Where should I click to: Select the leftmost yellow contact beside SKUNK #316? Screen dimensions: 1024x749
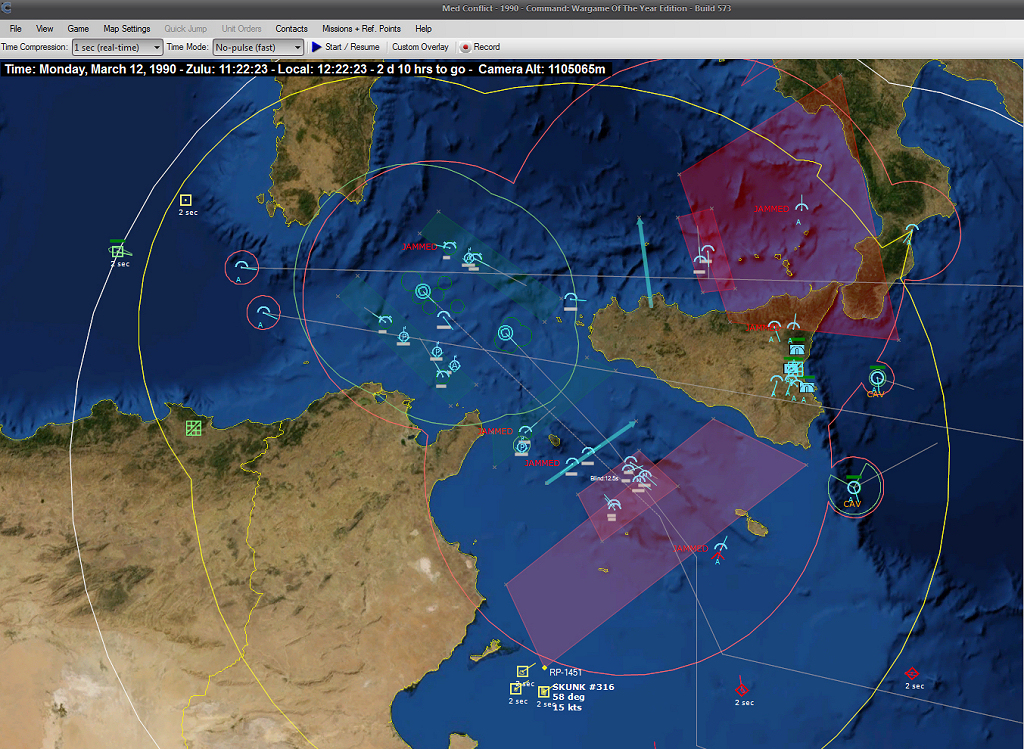[x=515, y=689]
